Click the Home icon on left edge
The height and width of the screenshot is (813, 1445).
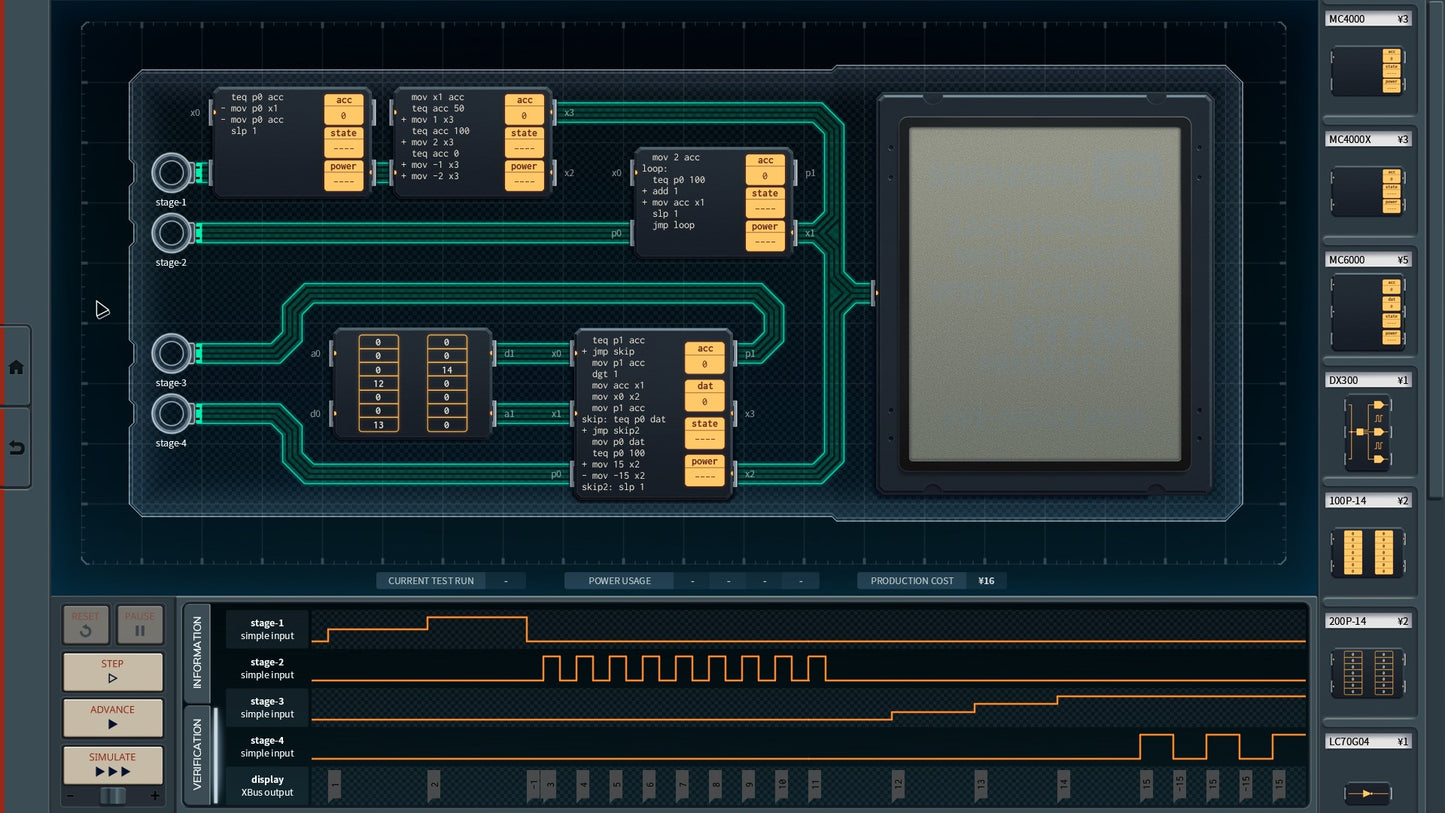tap(15, 366)
